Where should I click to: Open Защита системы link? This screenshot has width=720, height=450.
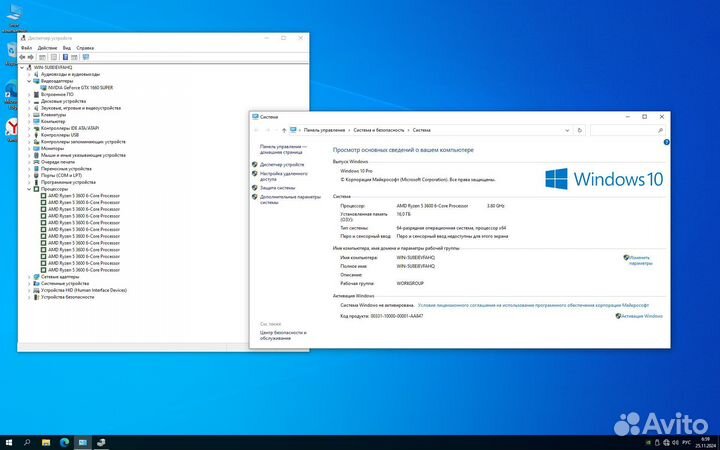click(x=277, y=188)
